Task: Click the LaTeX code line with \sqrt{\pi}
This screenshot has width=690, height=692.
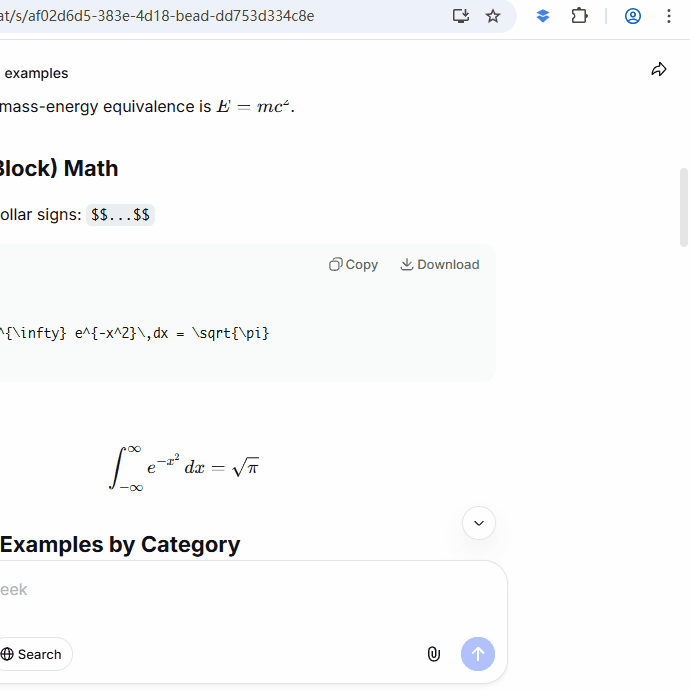Action: click(x=134, y=333)
